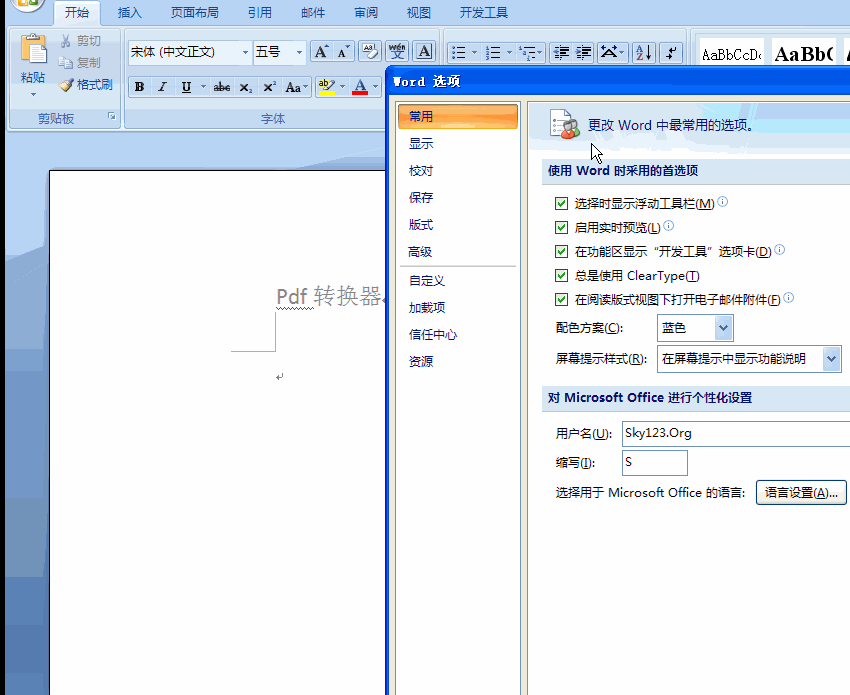Image resolution: width=850 pixels, height=695 pixels.
Task: Click info icon beside 启用实时预览
Action: pos(668,226)
